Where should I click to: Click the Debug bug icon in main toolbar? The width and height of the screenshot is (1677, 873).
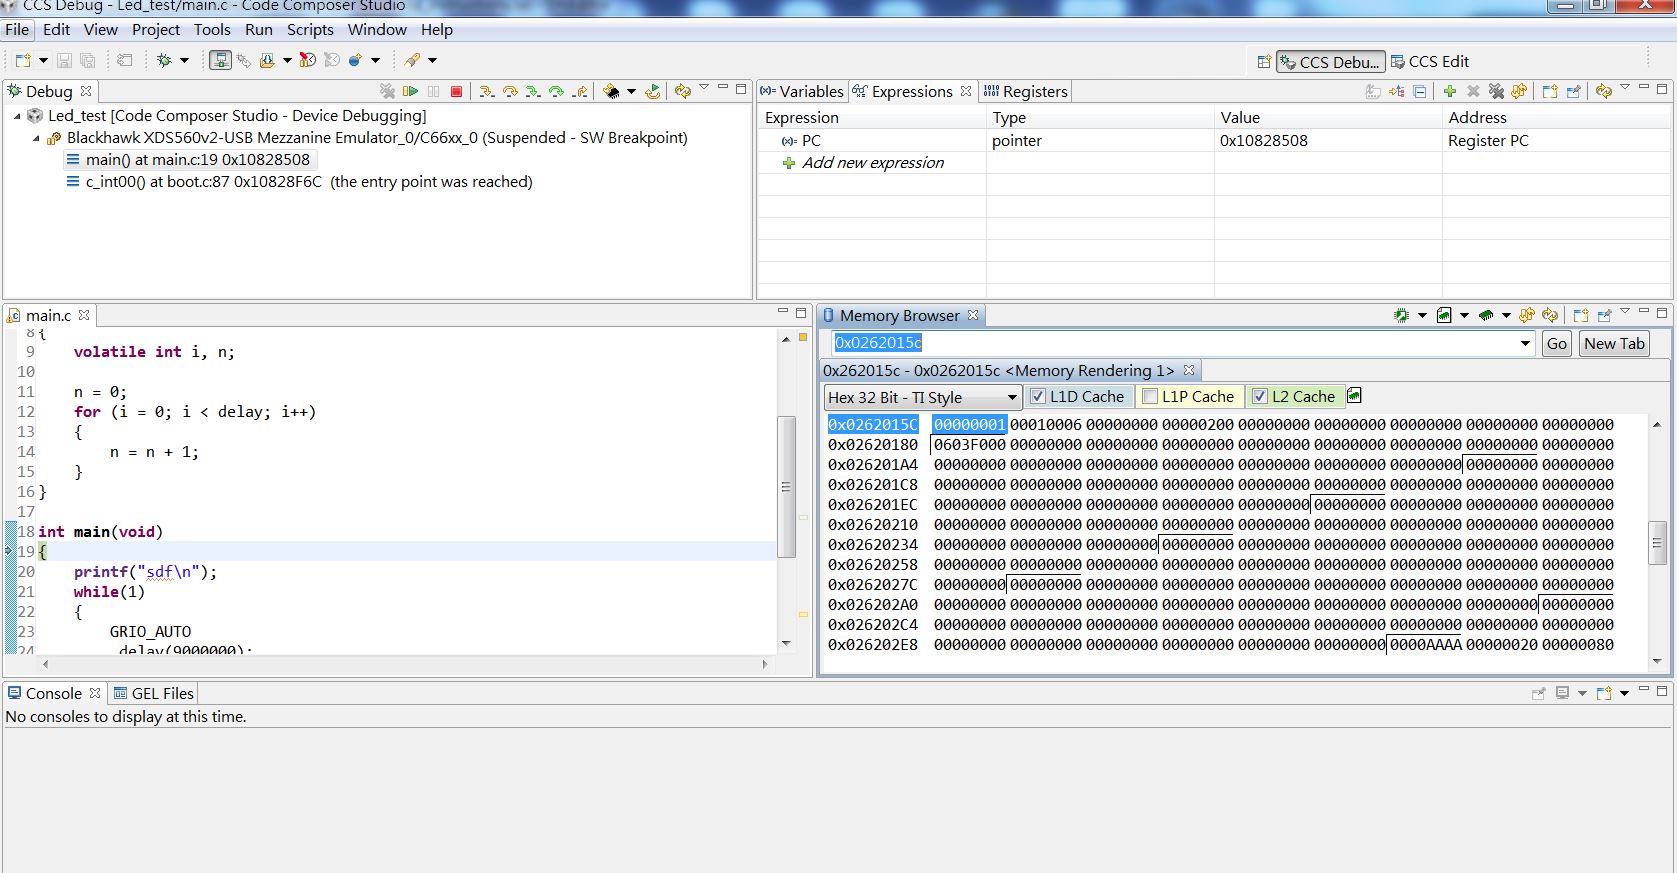(x=164, y=60)
